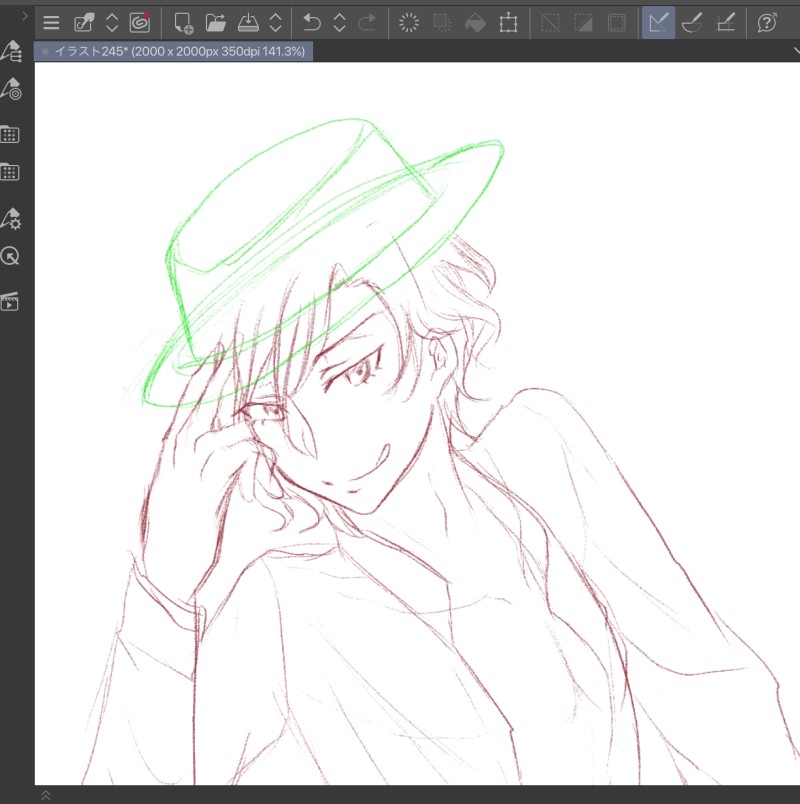Image resolution: width=800 pixels, height=804 pixels.
Task: Expand chevrons next to Save icon
Action: tap(275, 23)
